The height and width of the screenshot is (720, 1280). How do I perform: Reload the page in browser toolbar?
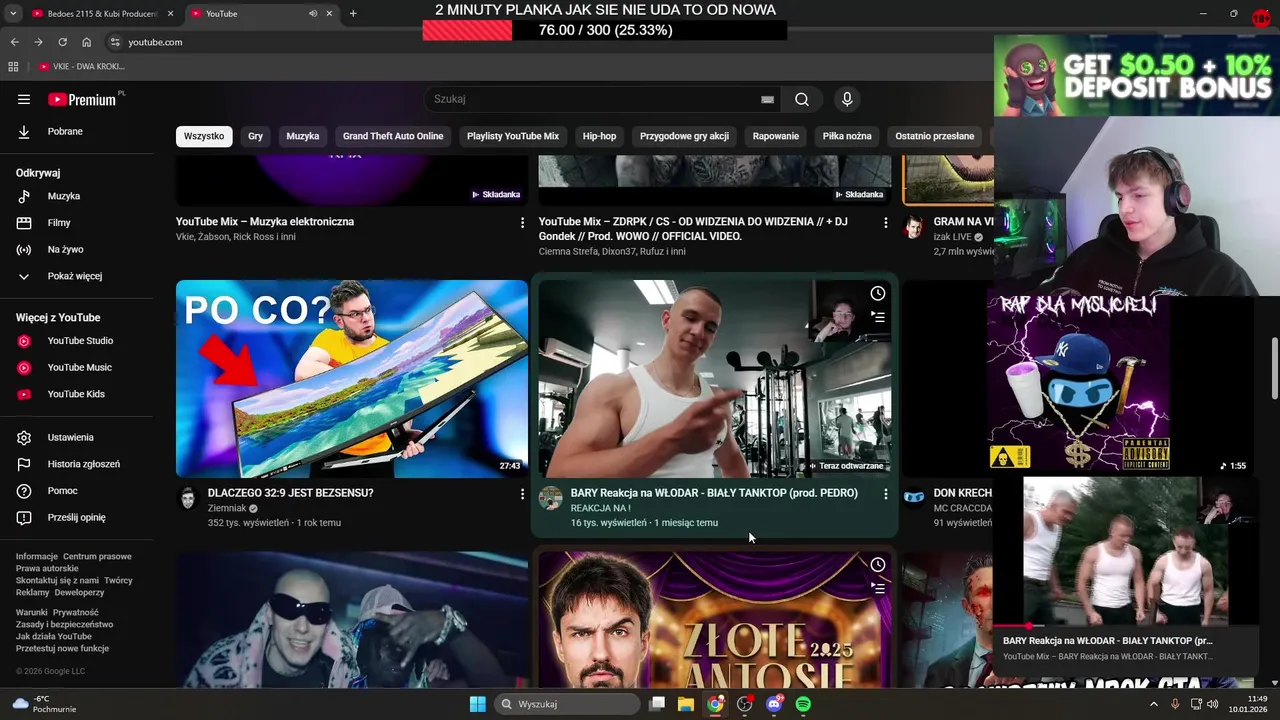pyautogui.click(x=62, y=42)
